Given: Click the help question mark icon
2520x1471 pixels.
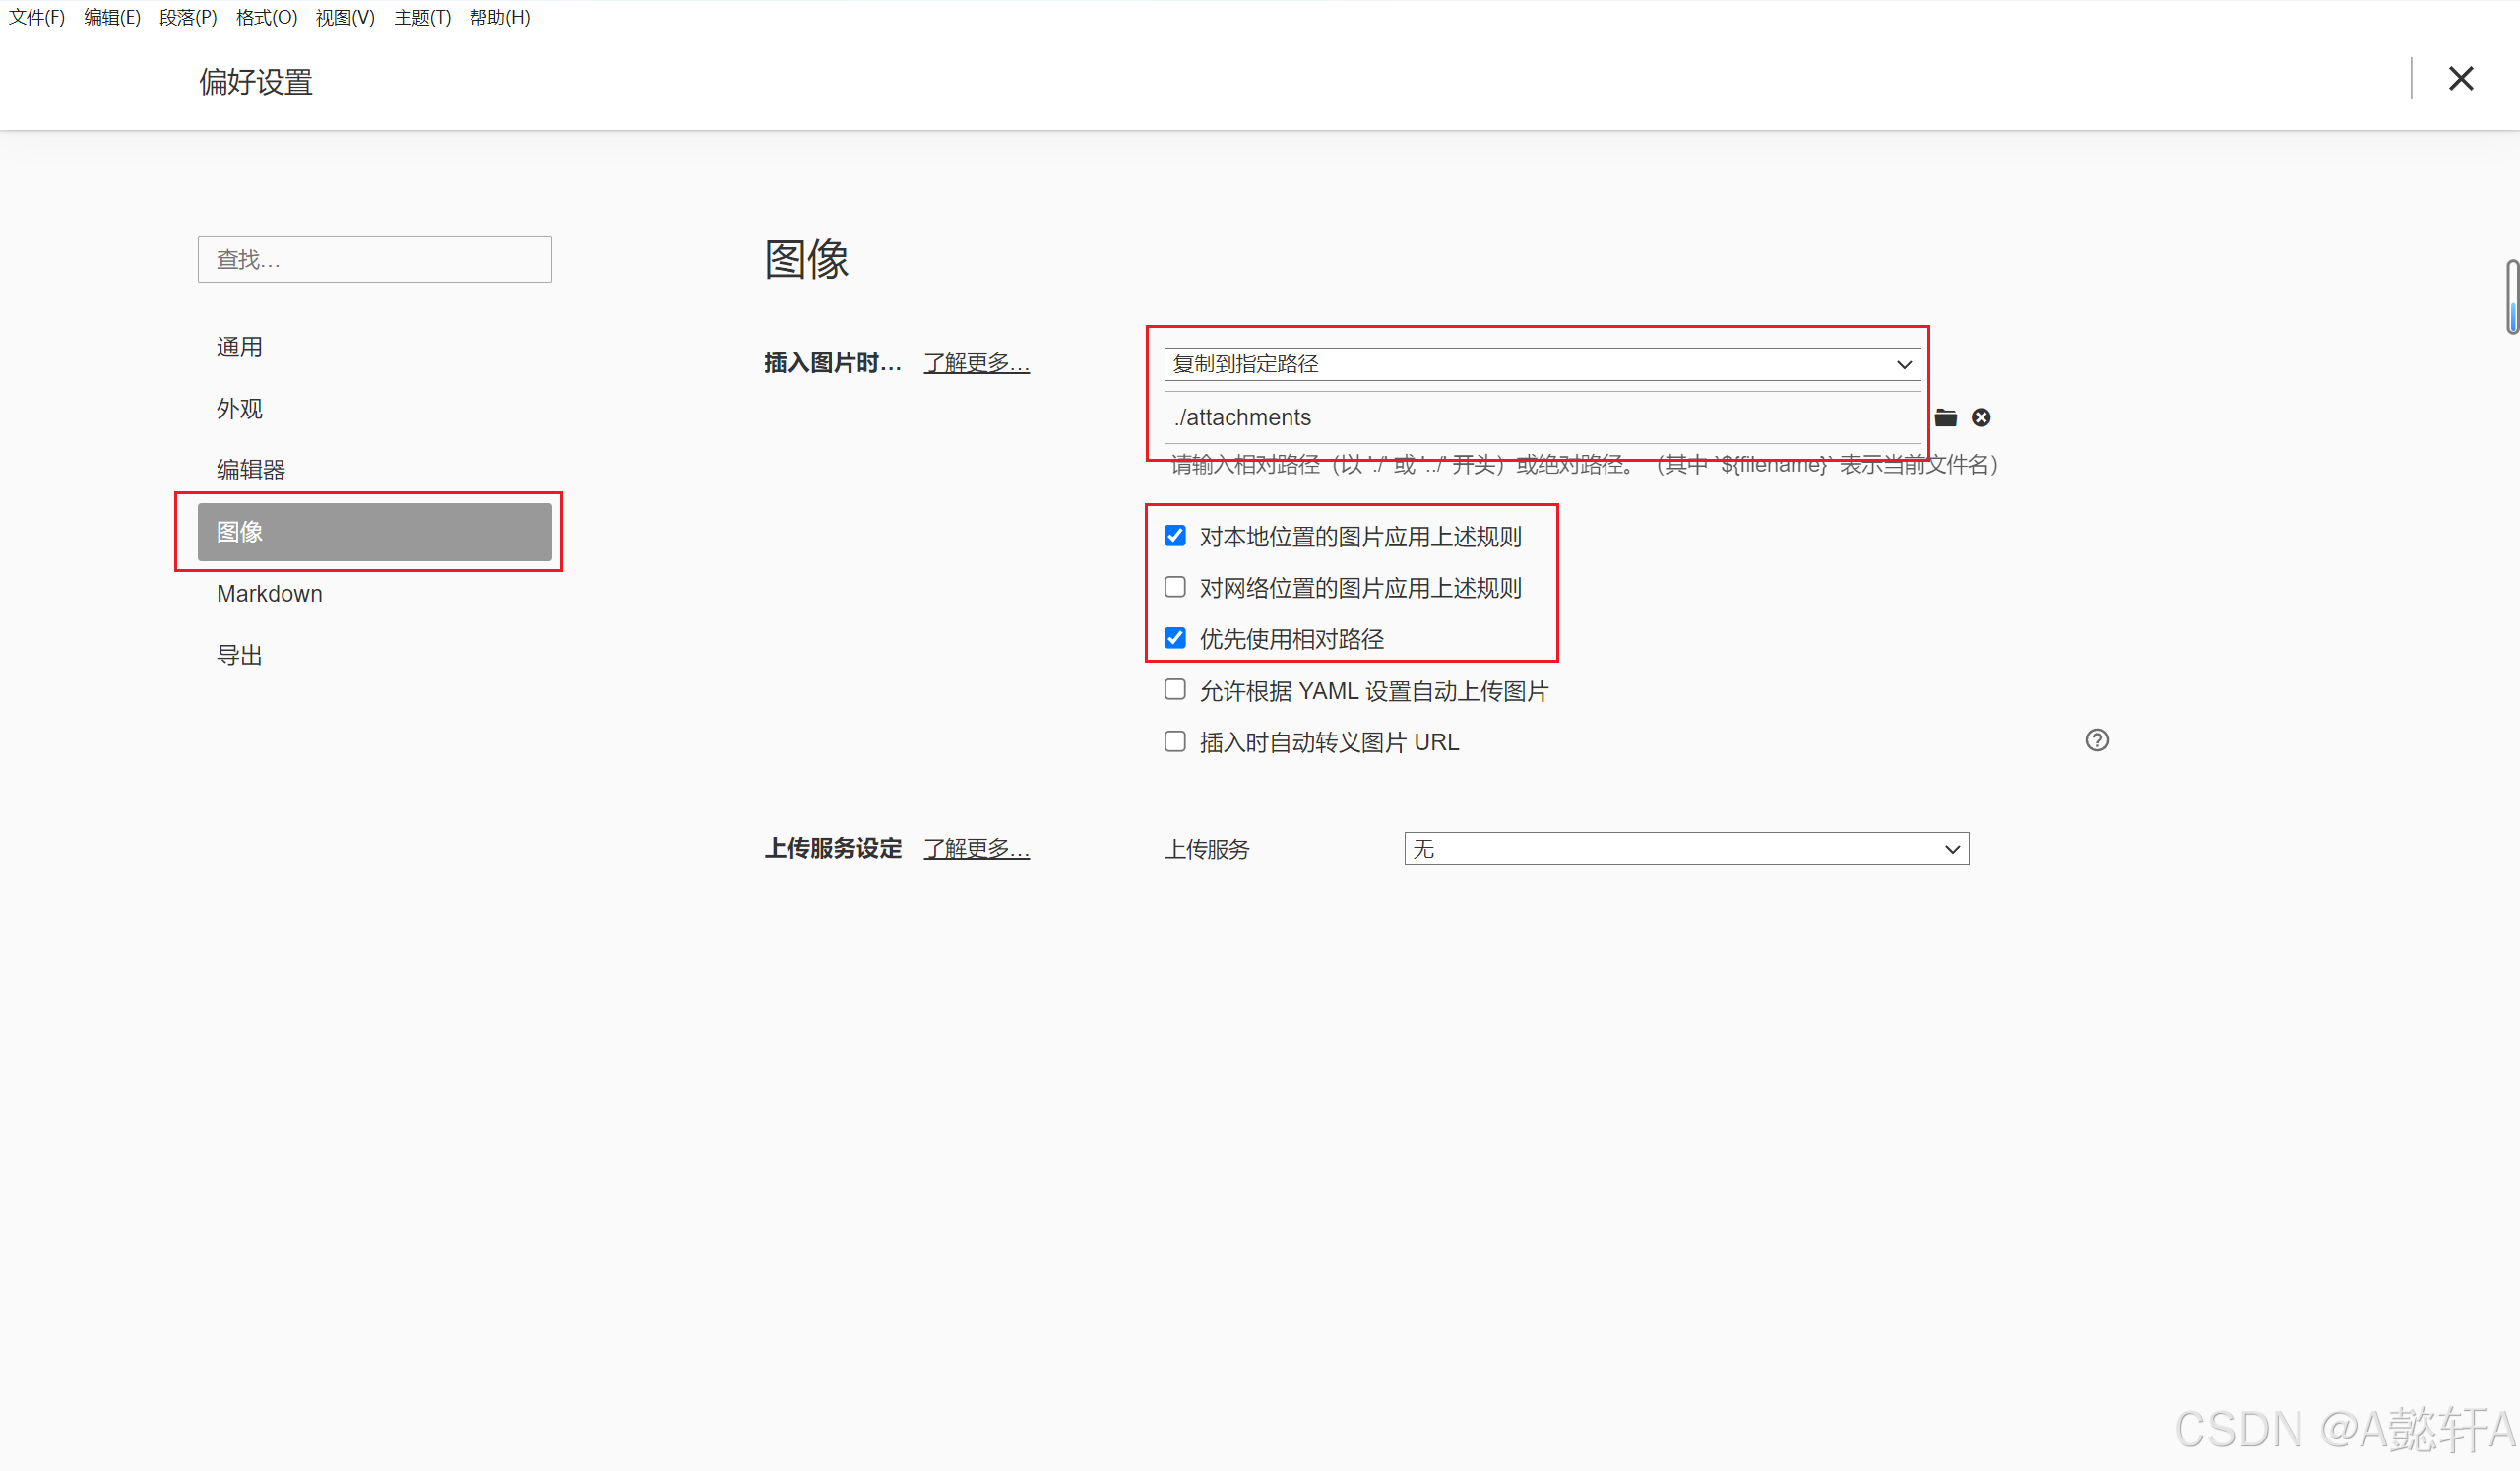Looking at the screenshot, I should click(2096, 741).
